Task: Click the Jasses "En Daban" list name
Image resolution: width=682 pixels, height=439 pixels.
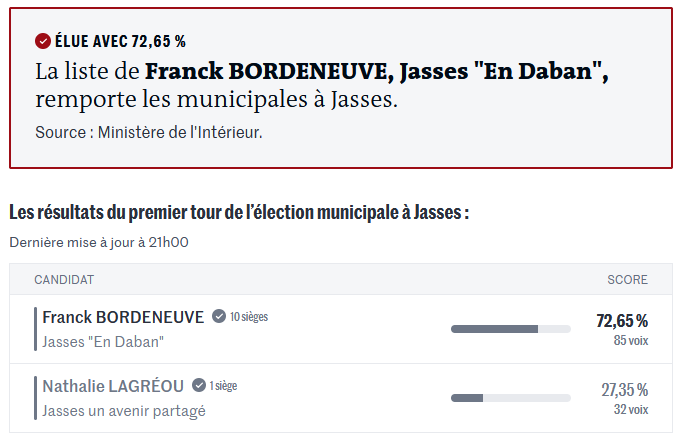Action: pos(103,342)
